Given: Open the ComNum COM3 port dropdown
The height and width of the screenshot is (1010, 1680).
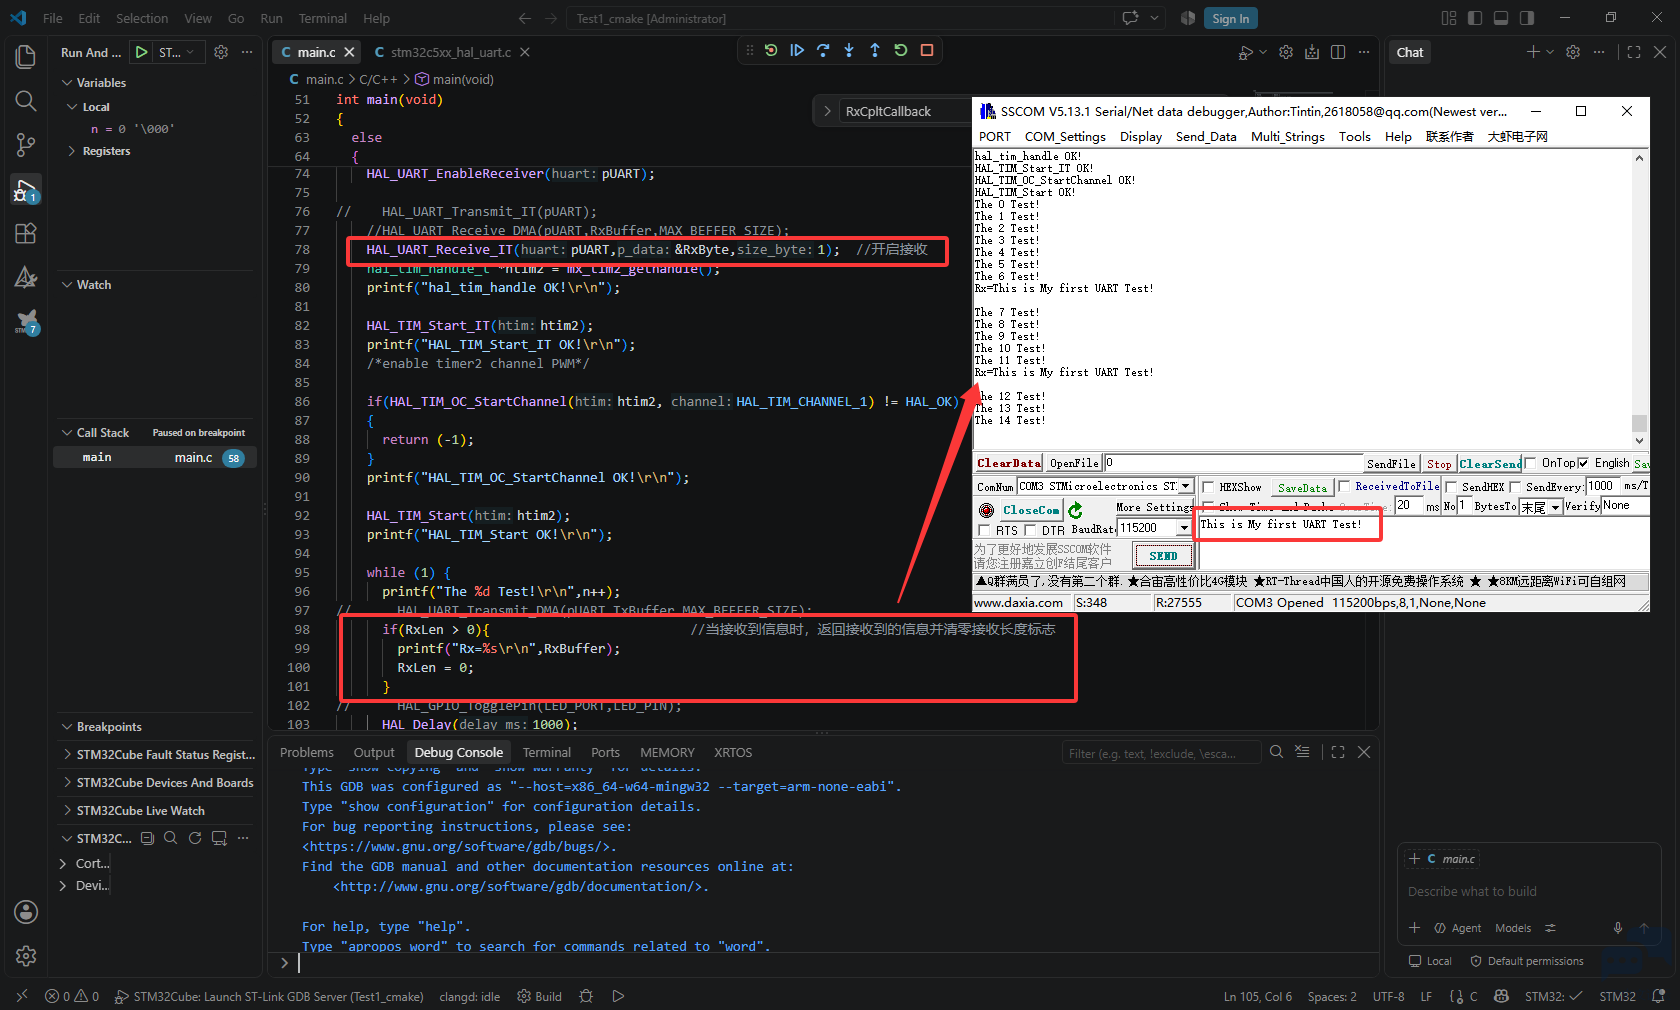Looking at the screenshot, I should pos(1186,486).
